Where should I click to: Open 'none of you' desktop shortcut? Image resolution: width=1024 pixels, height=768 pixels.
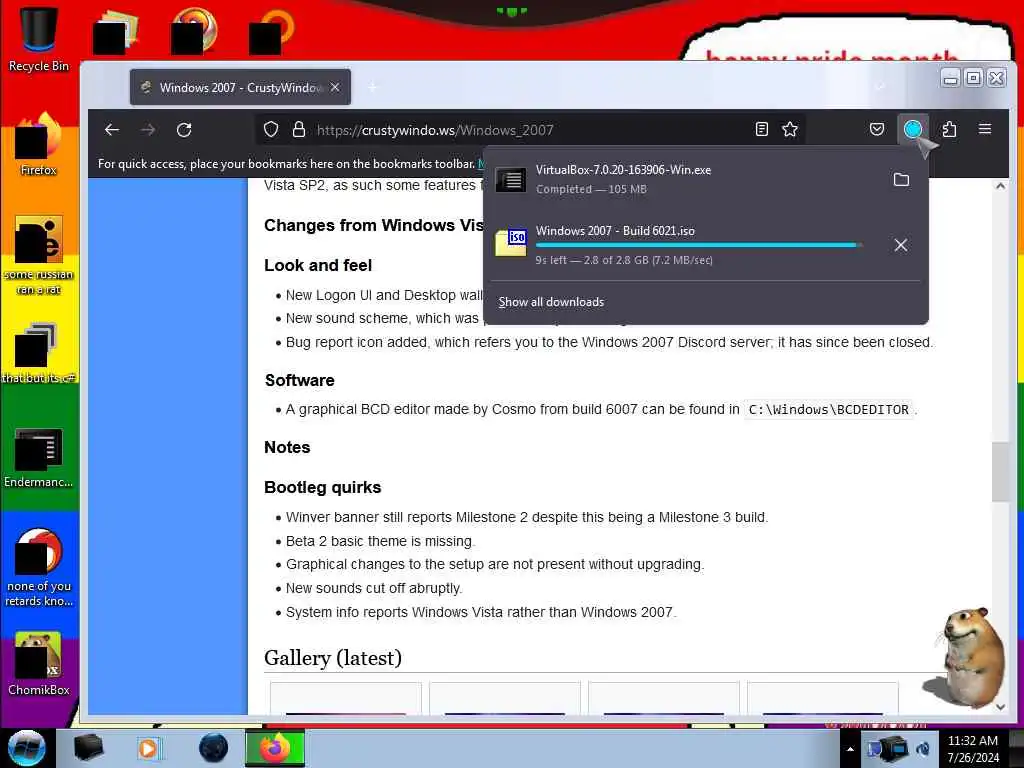(39, 567)
